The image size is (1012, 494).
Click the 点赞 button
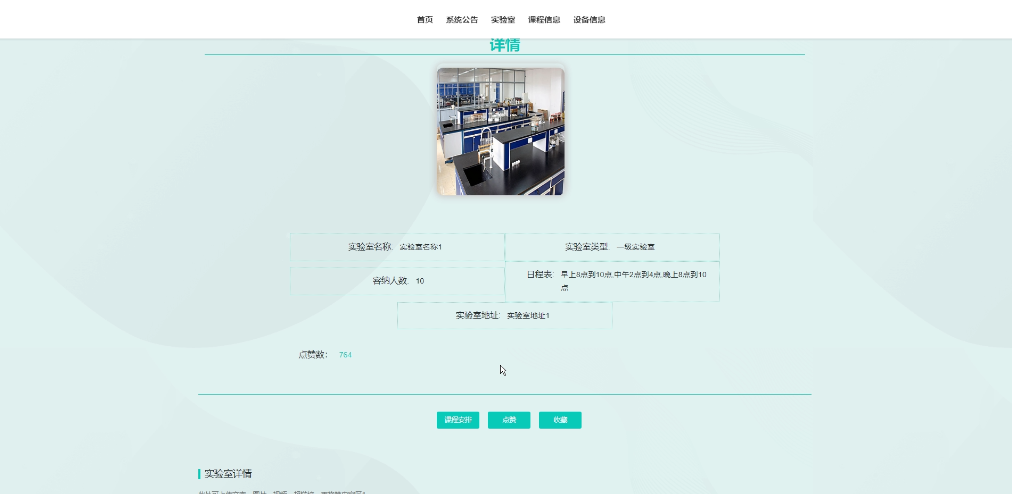click(509, 420)
